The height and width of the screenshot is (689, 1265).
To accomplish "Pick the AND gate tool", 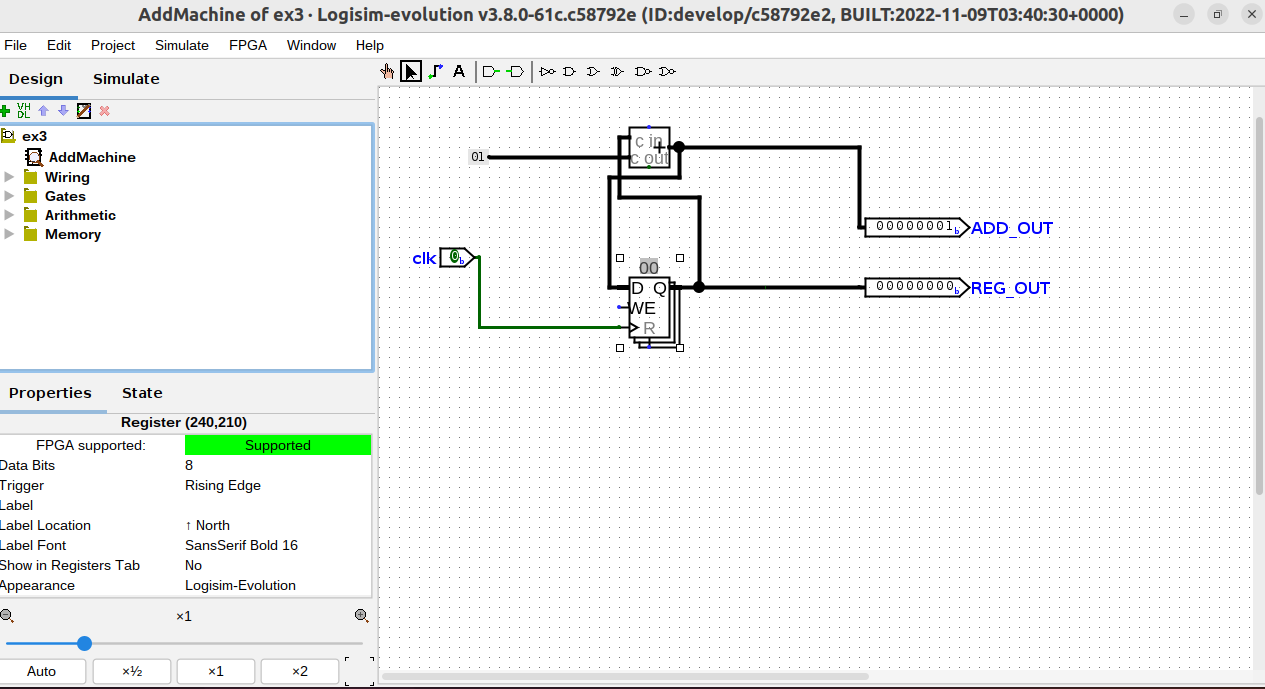I will [x=570, y=71].
